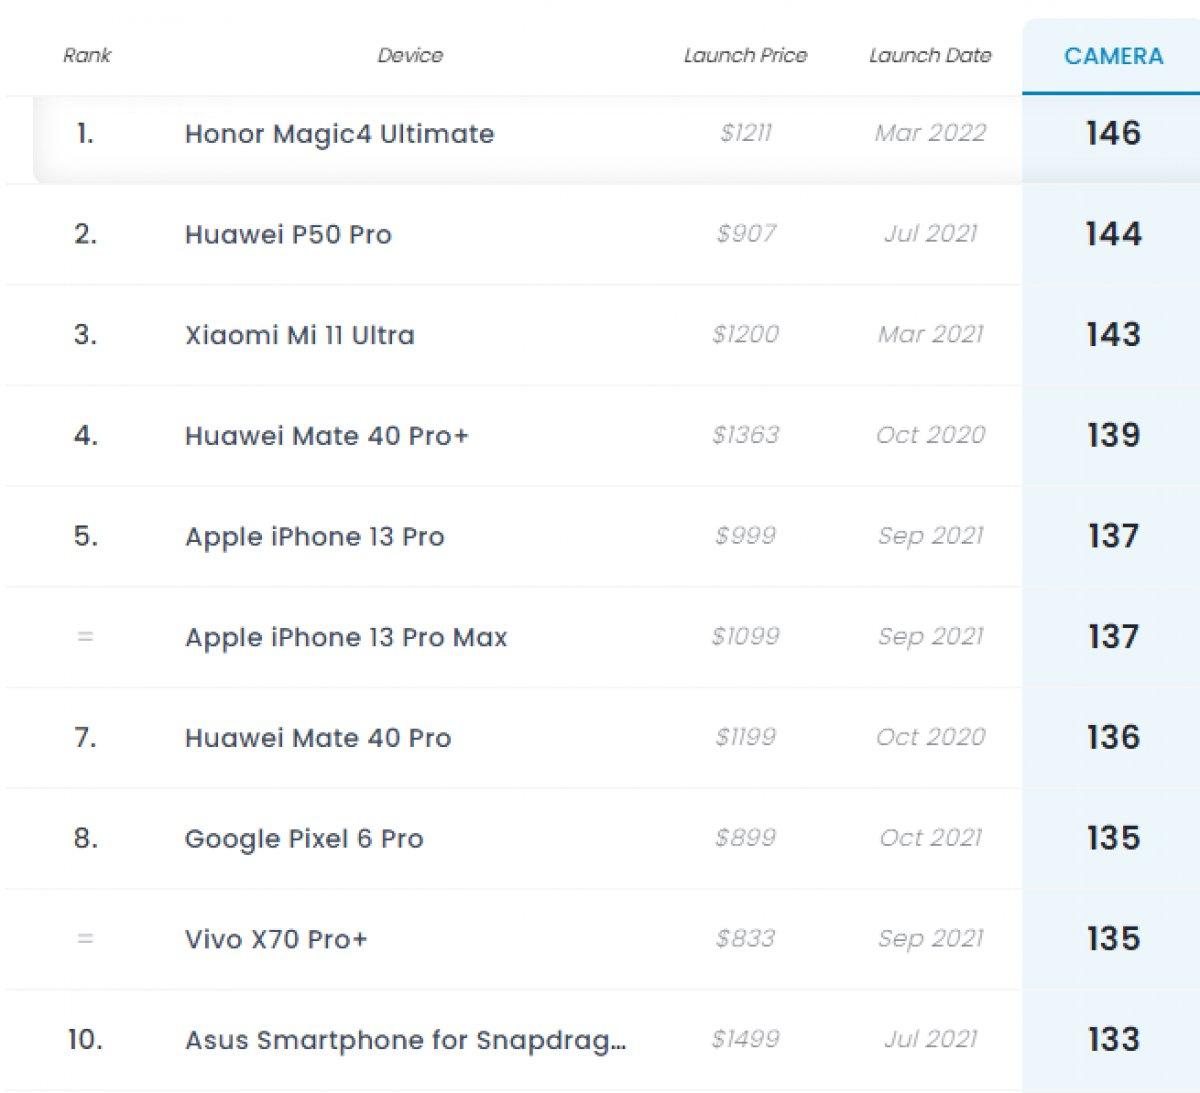The width and height of the screenshot is (1200, 1093).
Task: Open Vivo X70 Pro+ device link
Action: (276, 939)
